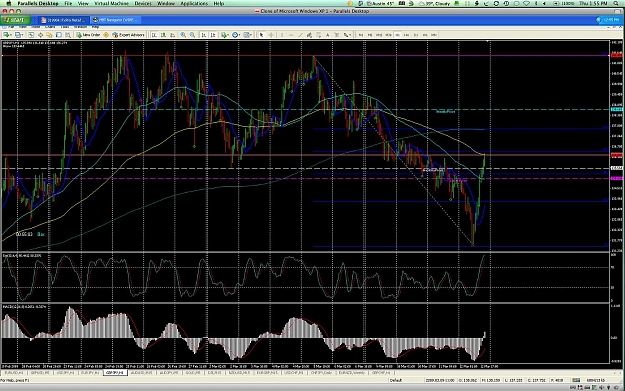Click the first Windows taskbar window button
Viewport: 625px width, 391px height.
point(65,20)
